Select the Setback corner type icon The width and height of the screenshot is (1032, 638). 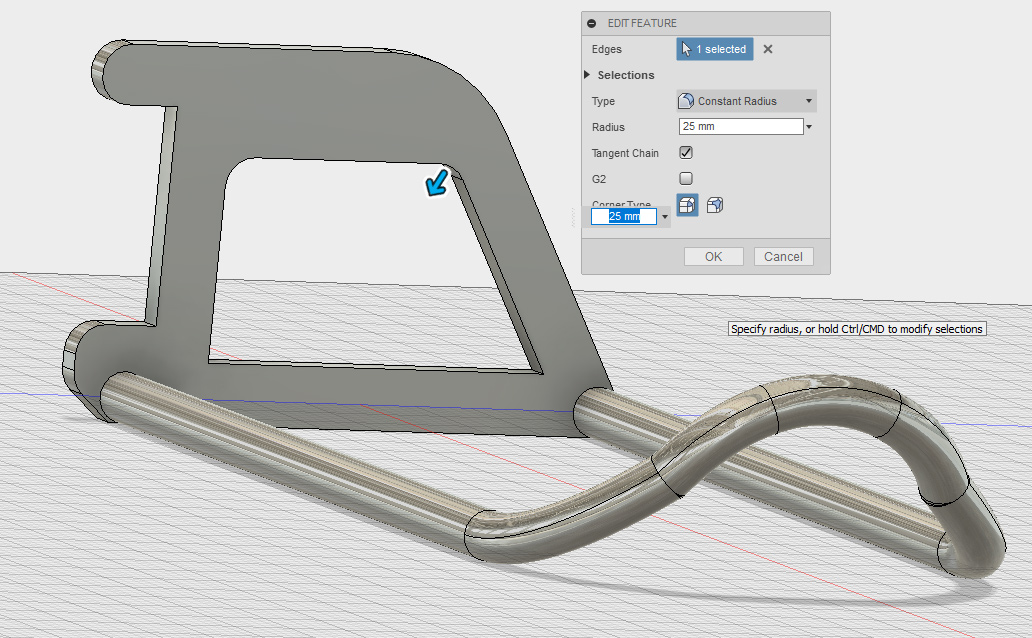point(714,205)
